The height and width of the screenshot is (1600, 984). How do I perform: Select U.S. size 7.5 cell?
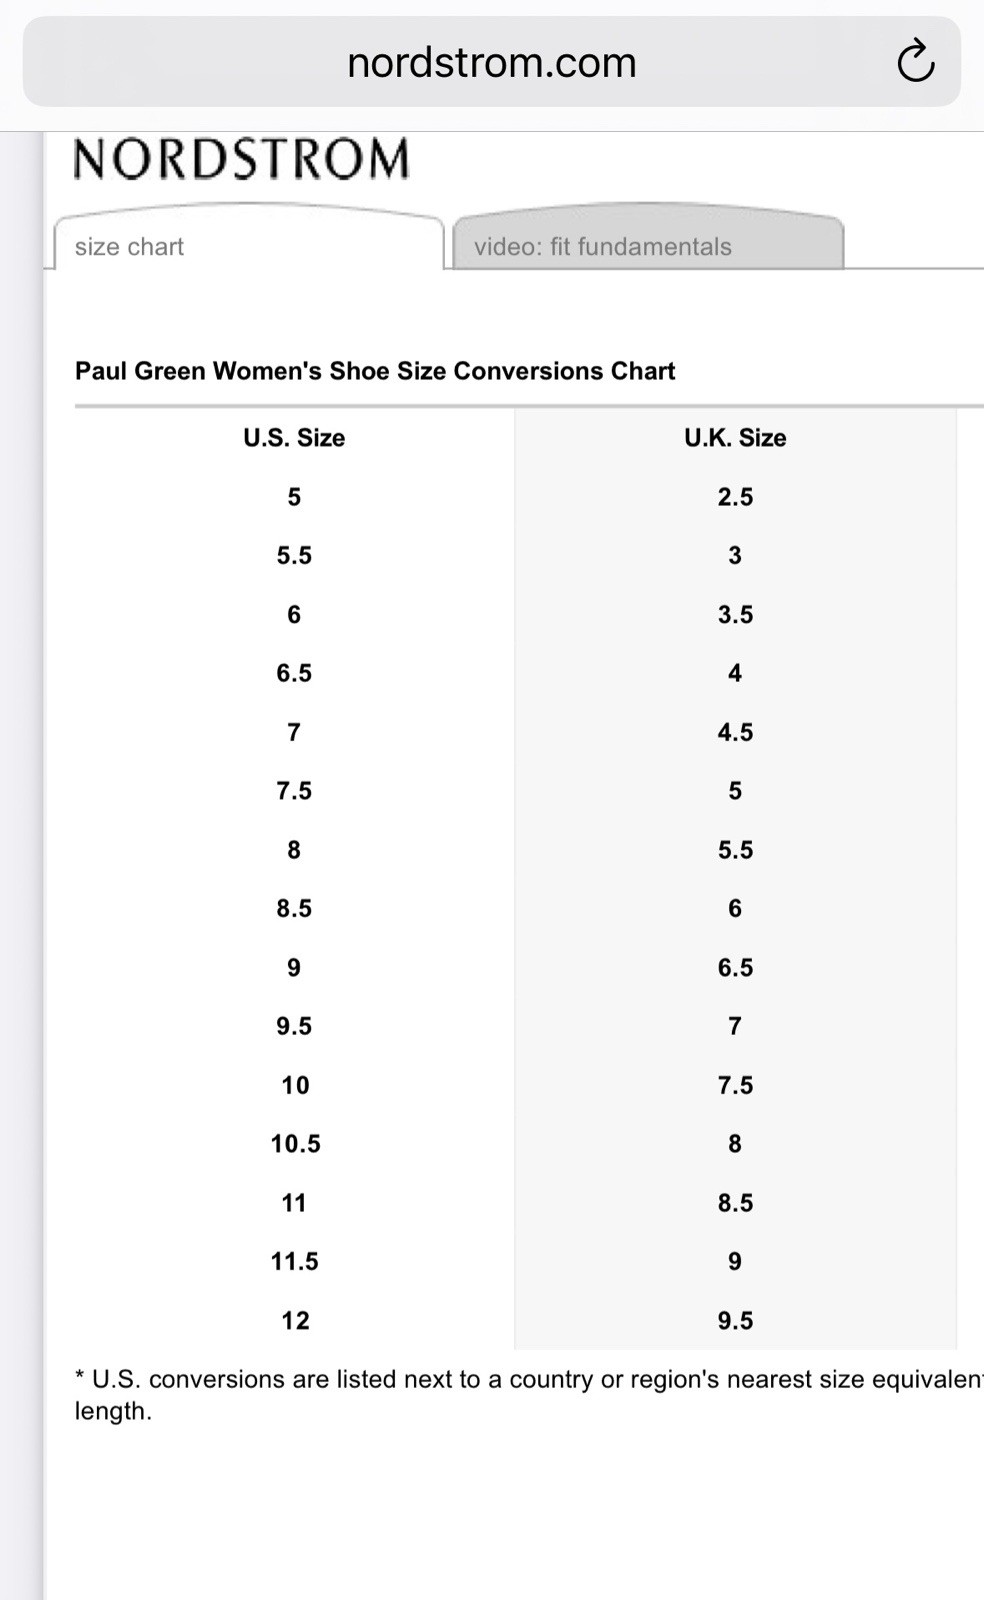point(294,791)
